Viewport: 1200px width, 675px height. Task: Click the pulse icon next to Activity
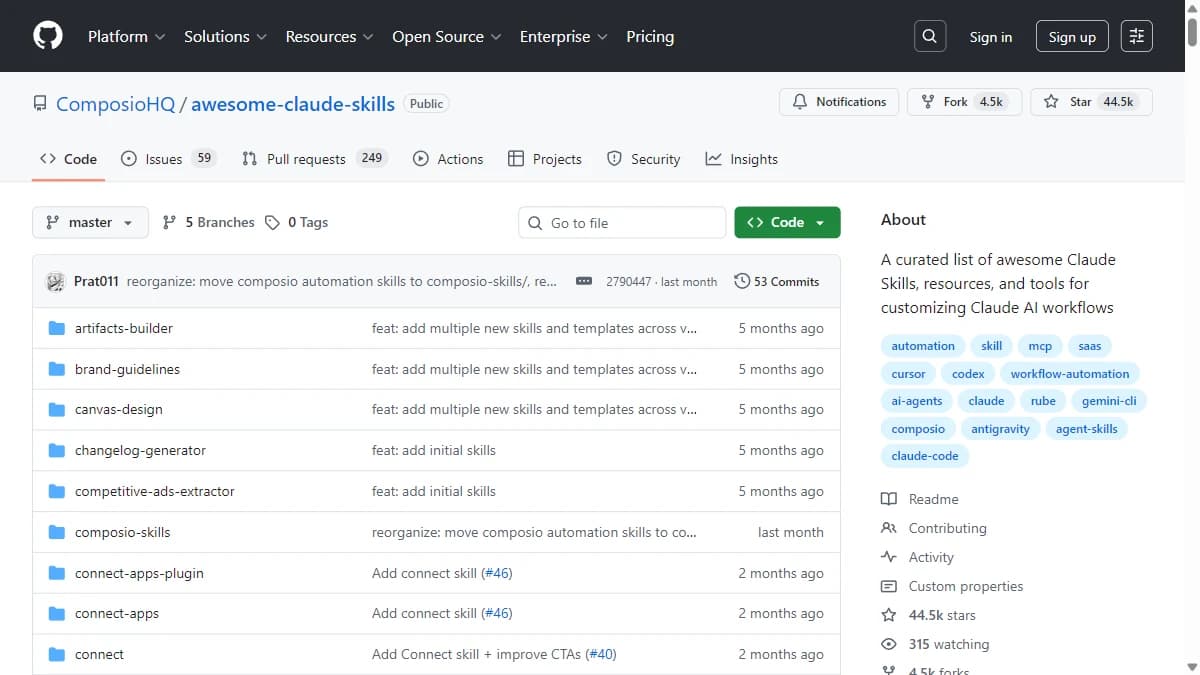click(889, 557)
